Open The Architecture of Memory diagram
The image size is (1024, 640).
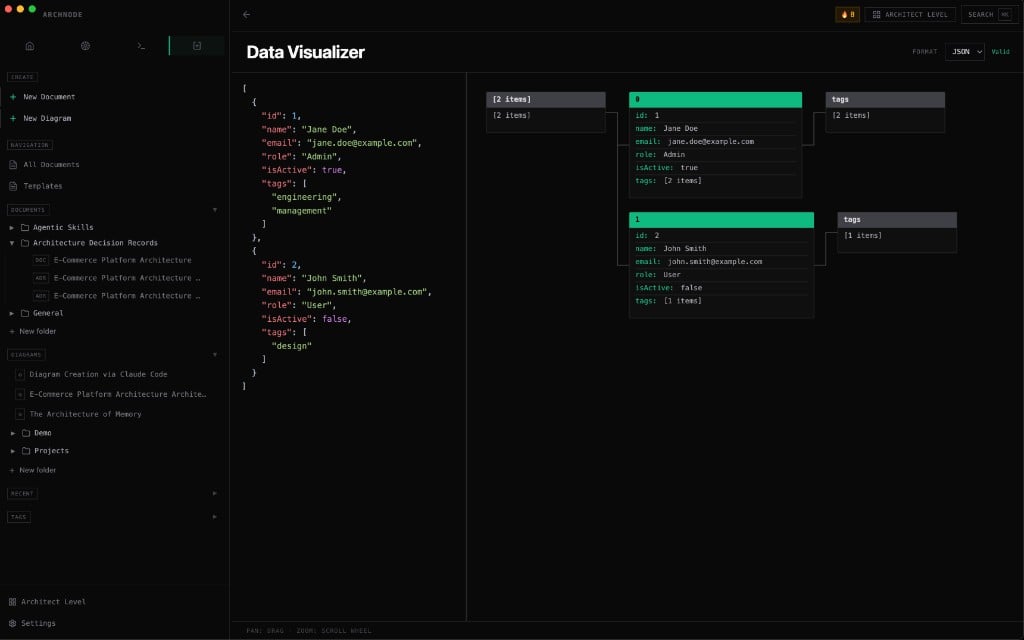(85, 414)
